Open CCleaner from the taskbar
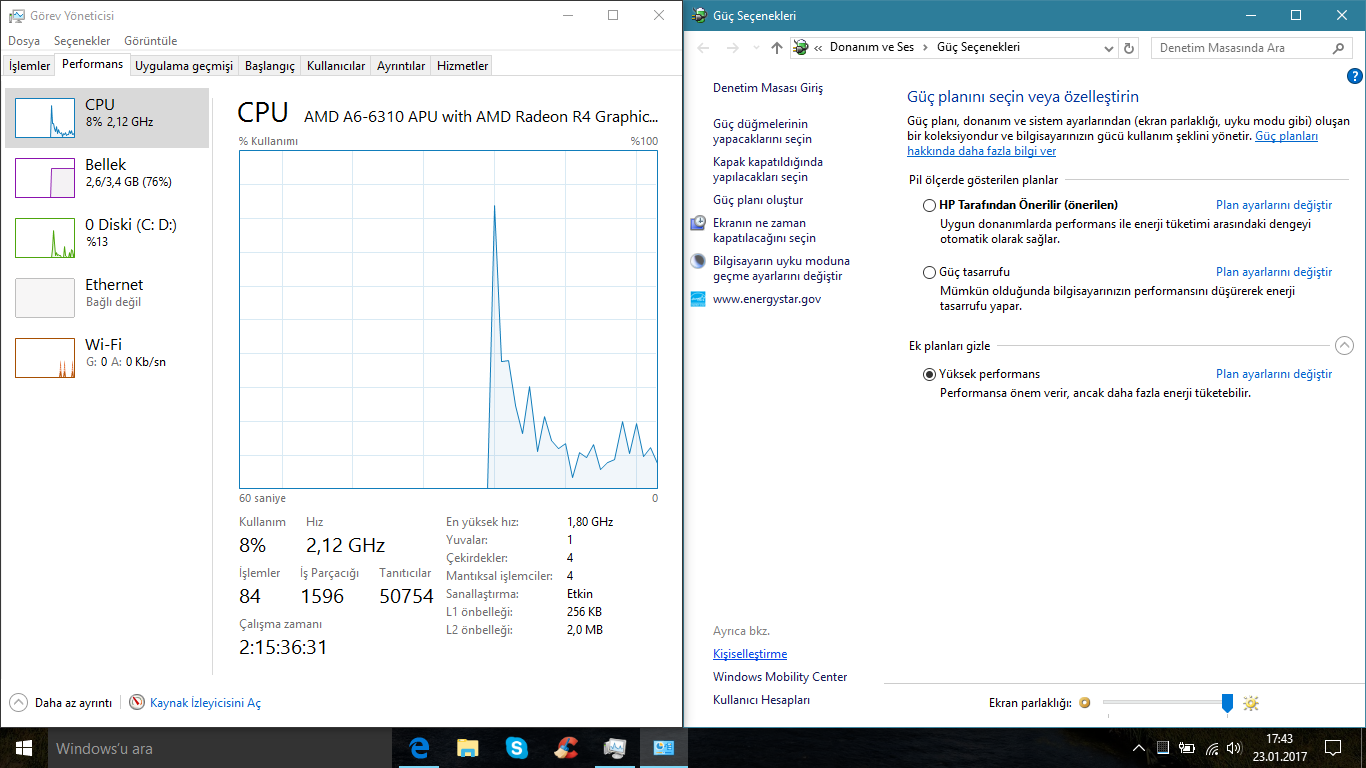 (x=565, y=748)
